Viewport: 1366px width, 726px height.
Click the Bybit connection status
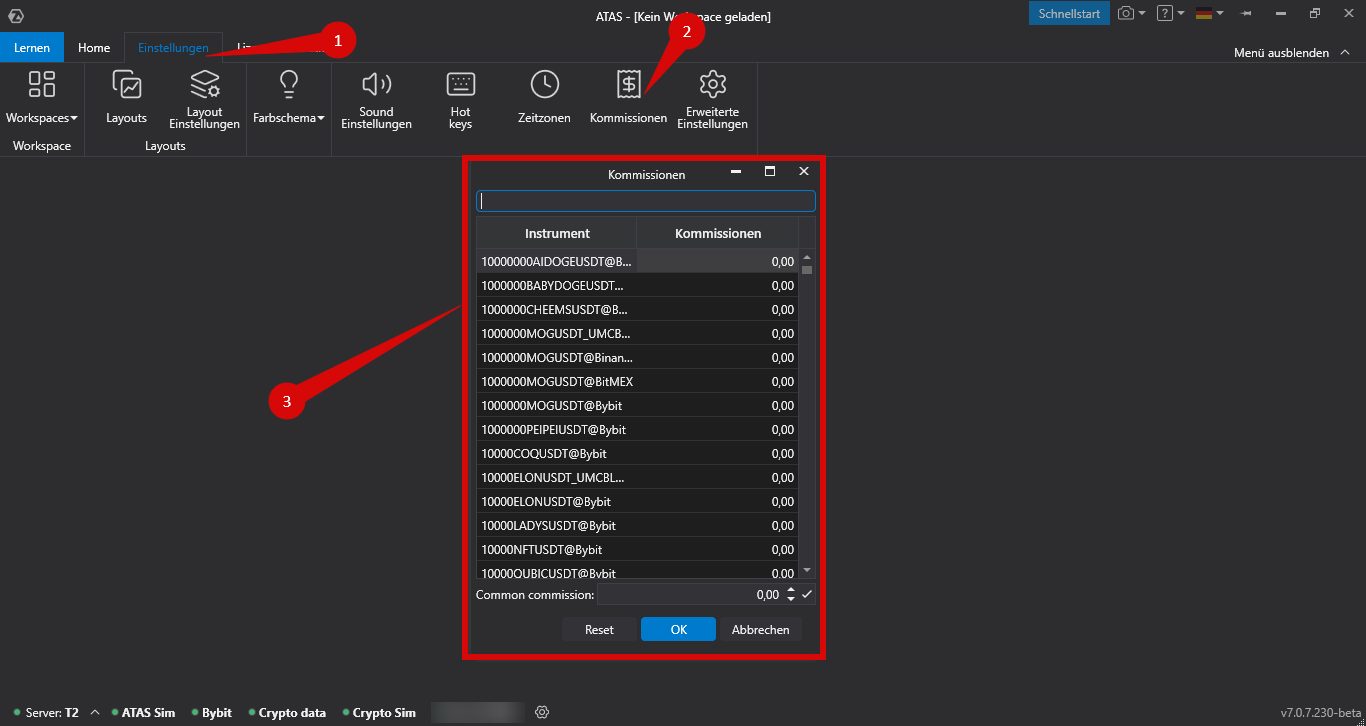point(211,713)
